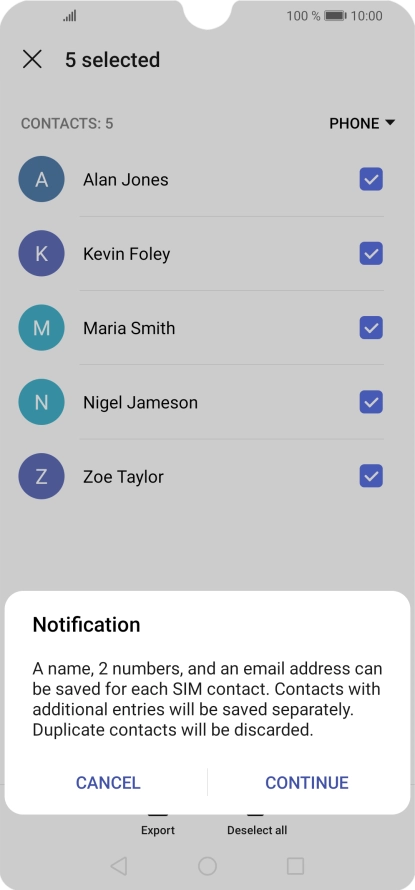Tap the Android back navigation icon

coord(118,866)
